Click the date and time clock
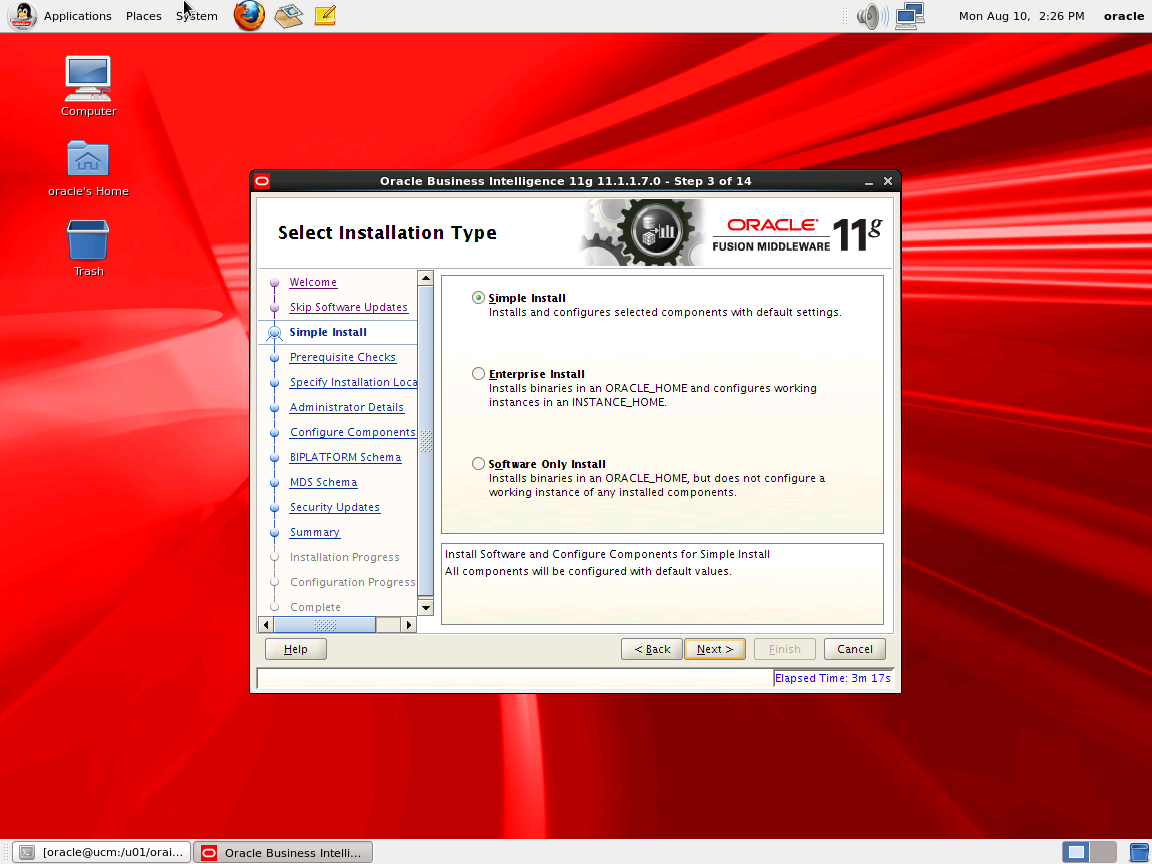 coord(1021,15)
